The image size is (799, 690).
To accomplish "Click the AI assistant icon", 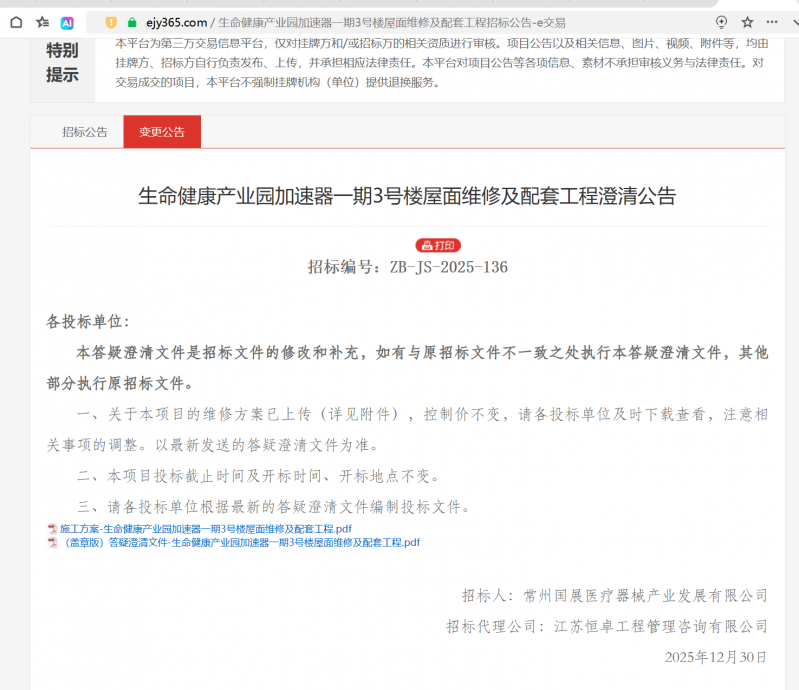I will [68, 22].
